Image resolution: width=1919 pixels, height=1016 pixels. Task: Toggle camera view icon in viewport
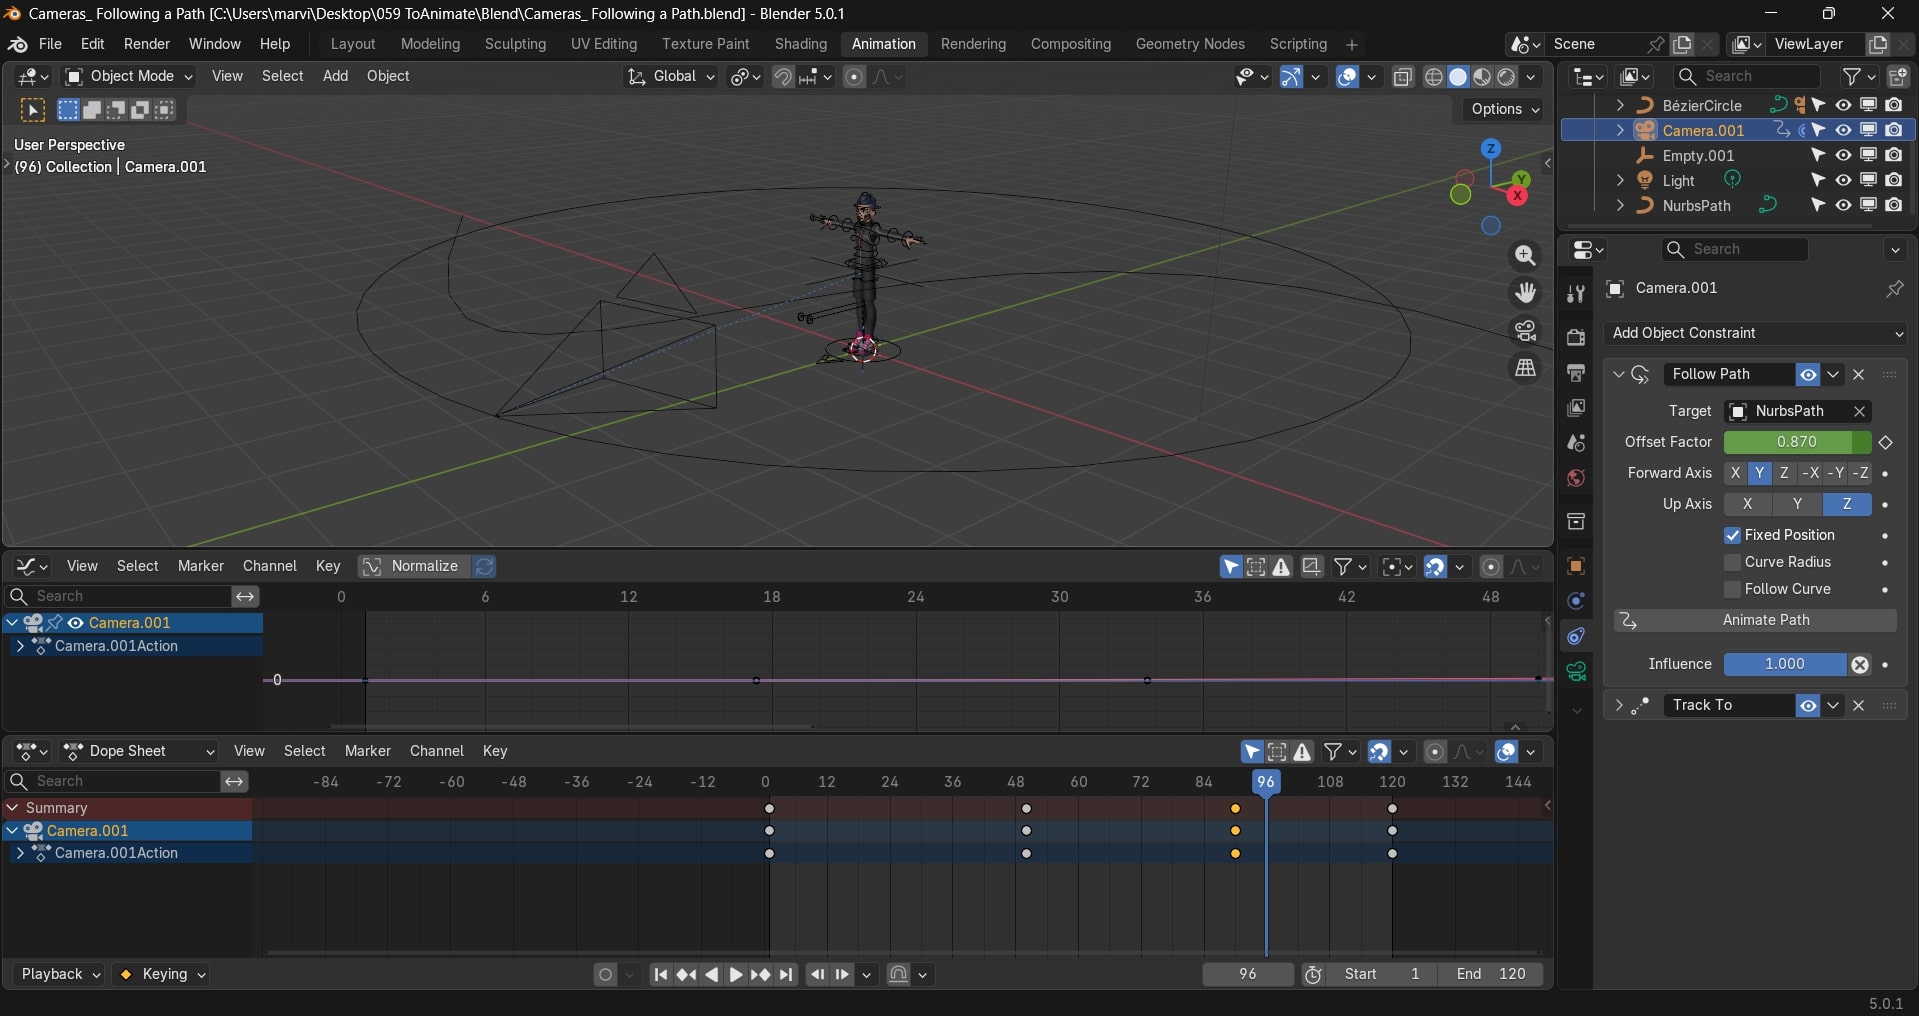tap(1525, 330)
